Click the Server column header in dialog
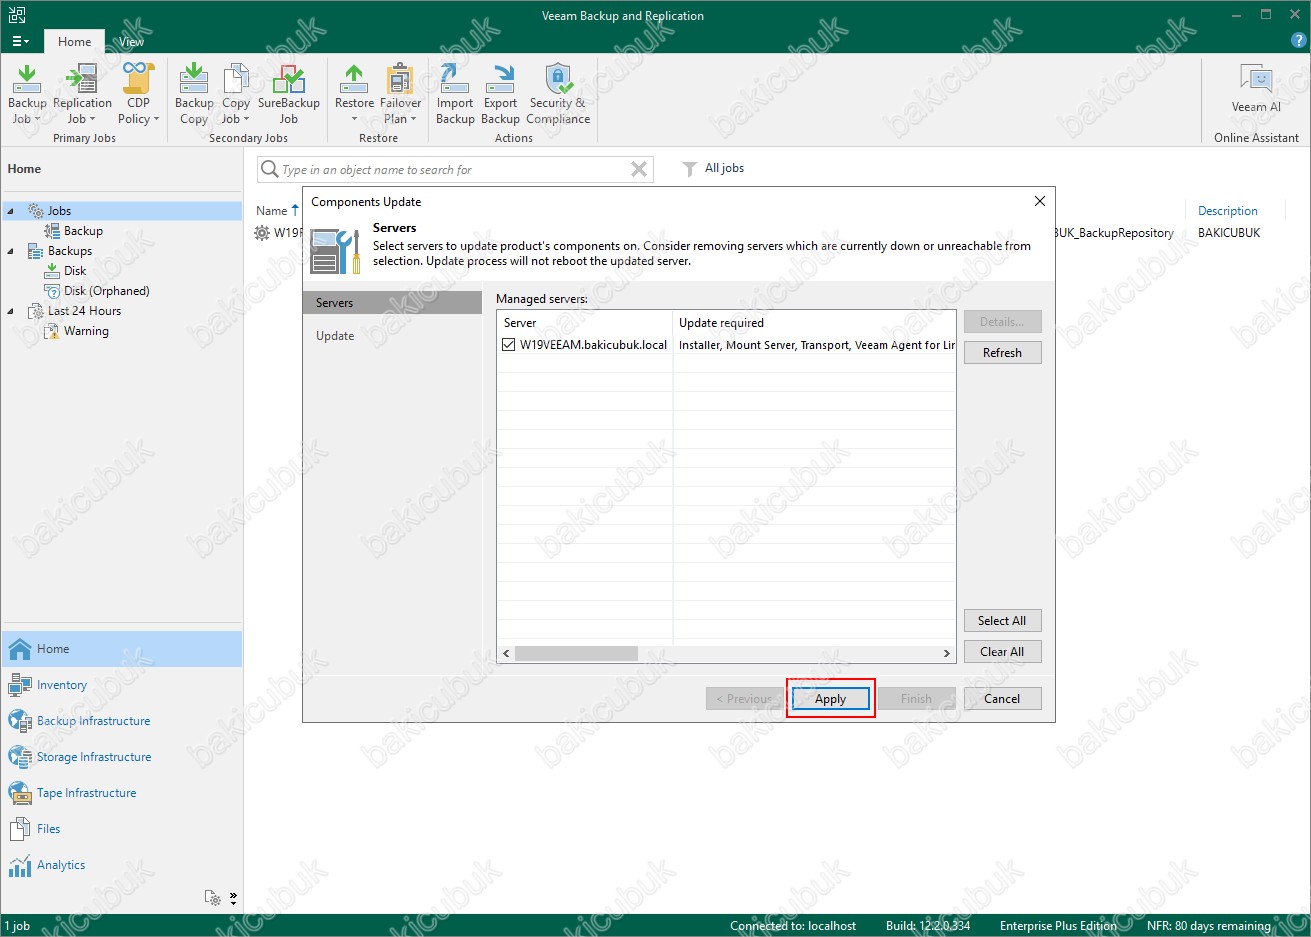Image resolution: width=1311 pixels, height=937 pixels. (585, 323)
